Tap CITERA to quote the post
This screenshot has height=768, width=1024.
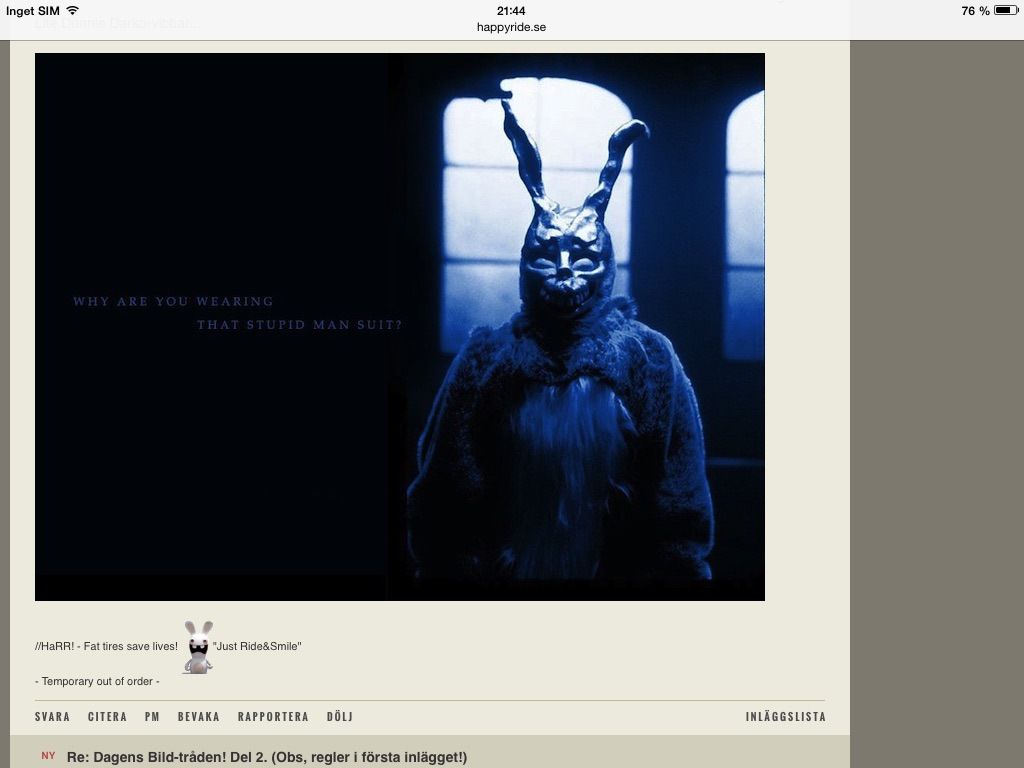click(108, 716)
